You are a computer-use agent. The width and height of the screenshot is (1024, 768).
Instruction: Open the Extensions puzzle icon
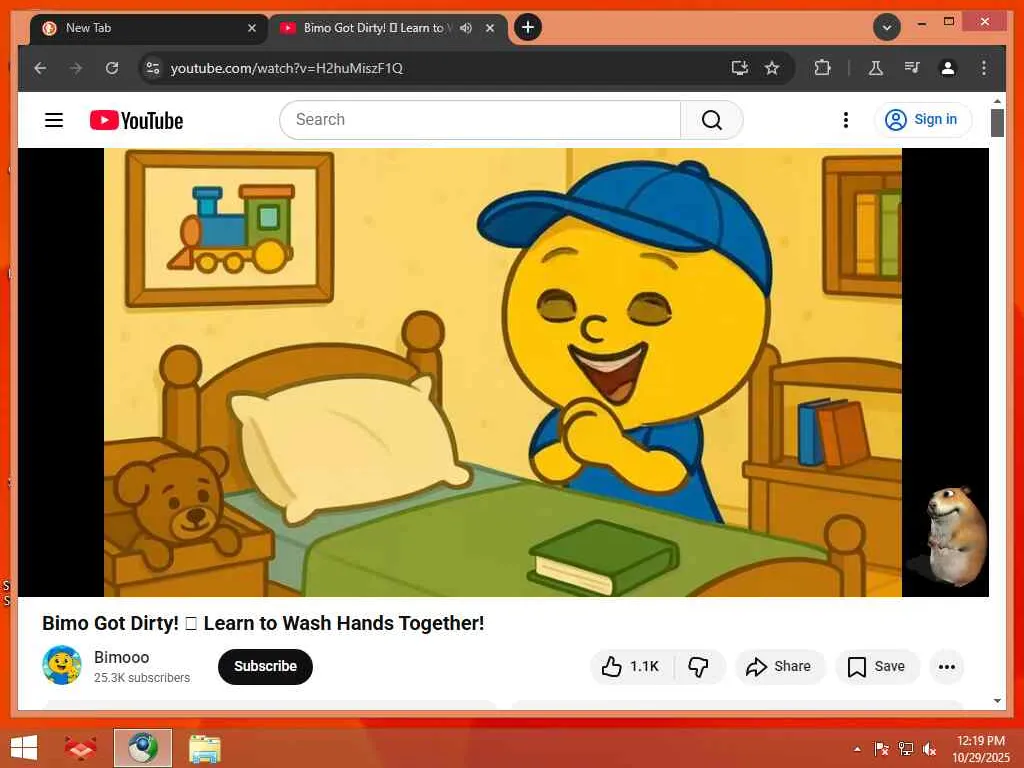tap(822, 68)
